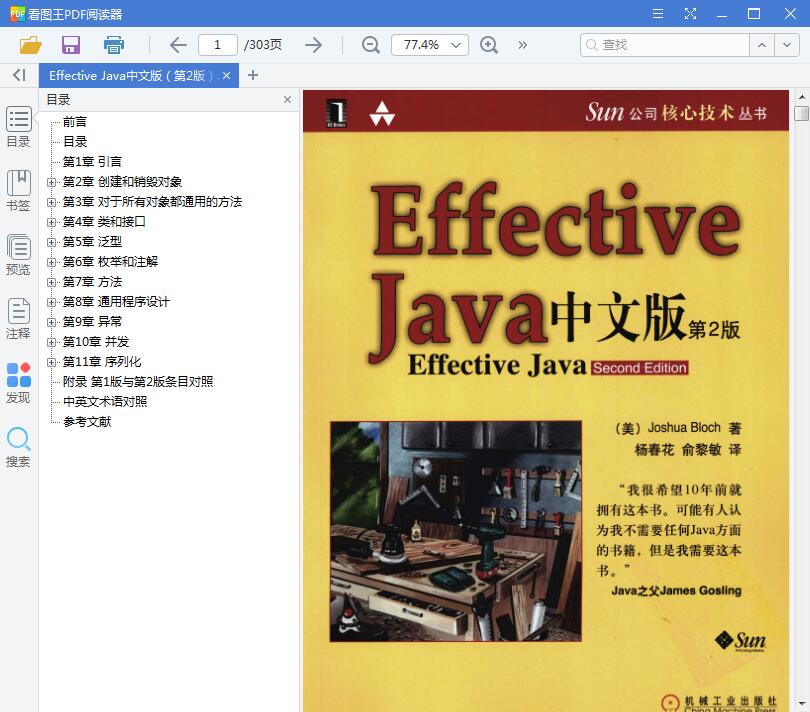Viewport: 810px width, 712px height.
Task: Add a new tab with plus
Action: tap(253, 75)
